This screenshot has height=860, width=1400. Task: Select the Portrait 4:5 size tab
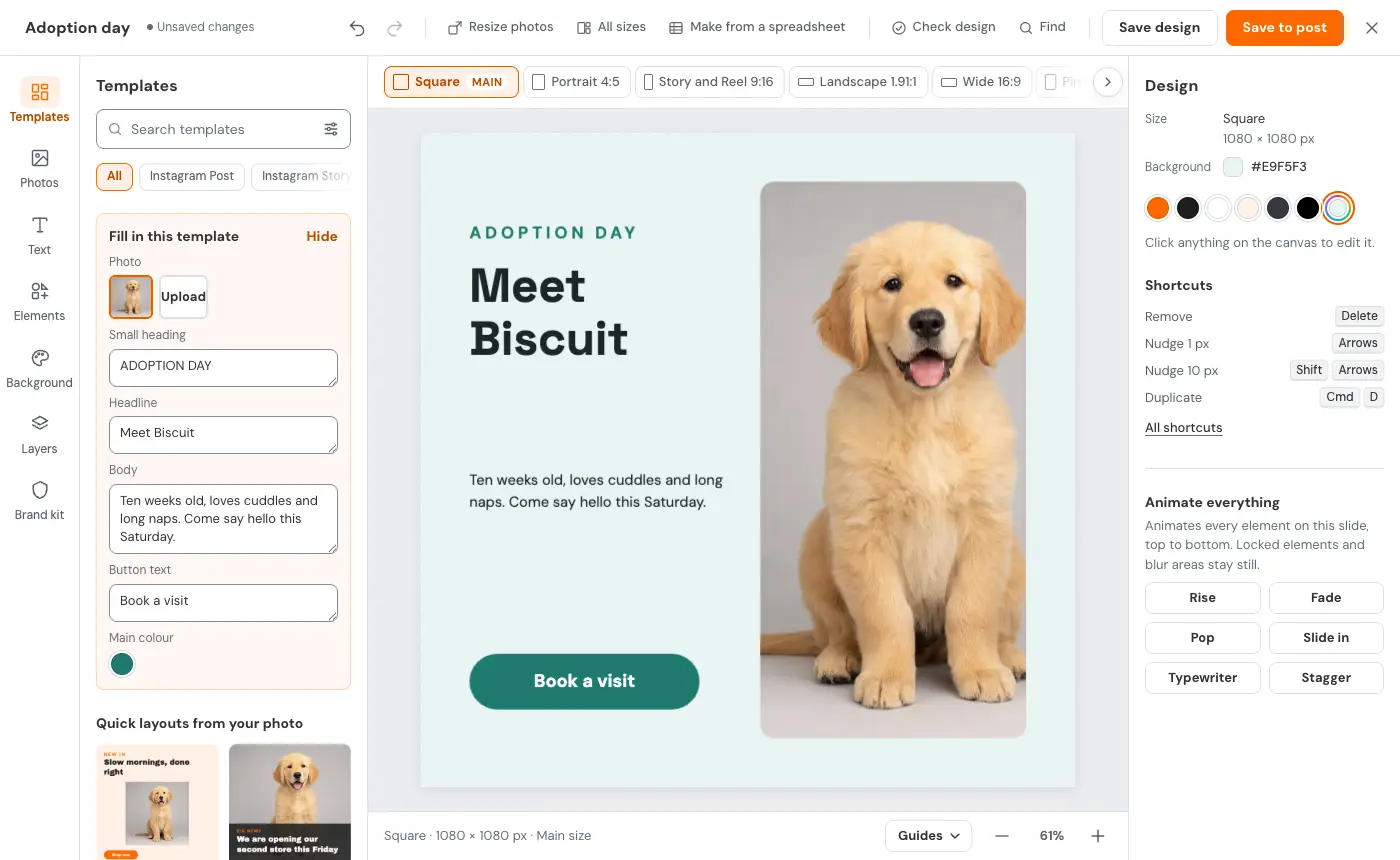point(576,82)
